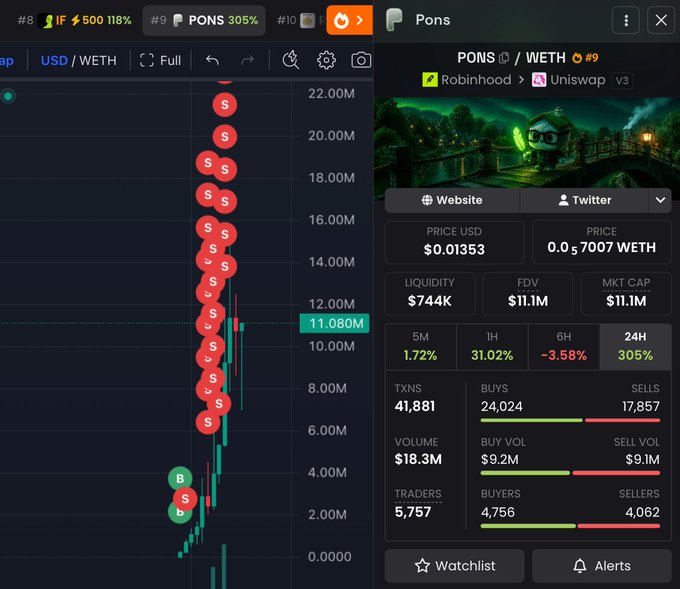This screenshot has height=589, width=680.
Task: Click the BUYERS 4,756 value
Action: [x=498, y=512]
